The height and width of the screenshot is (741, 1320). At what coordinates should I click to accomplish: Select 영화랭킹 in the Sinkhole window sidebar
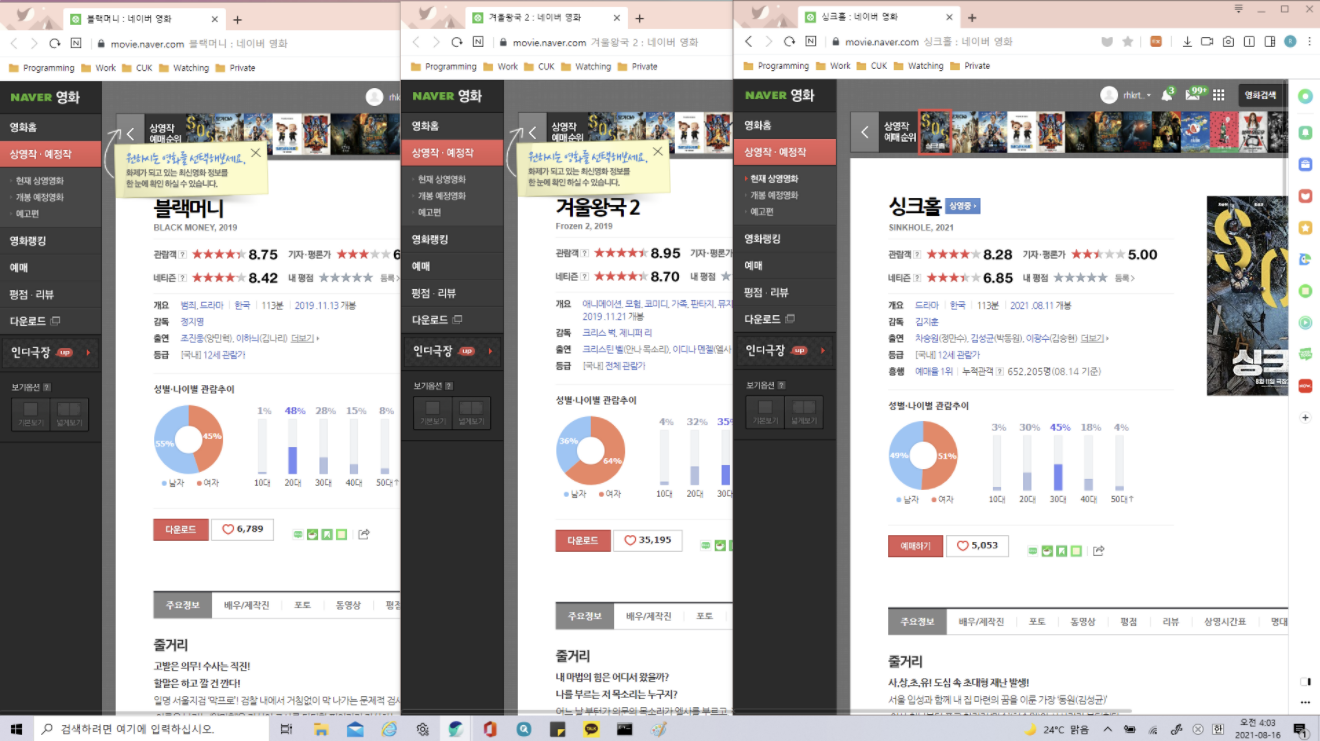(x=785, y=239)
